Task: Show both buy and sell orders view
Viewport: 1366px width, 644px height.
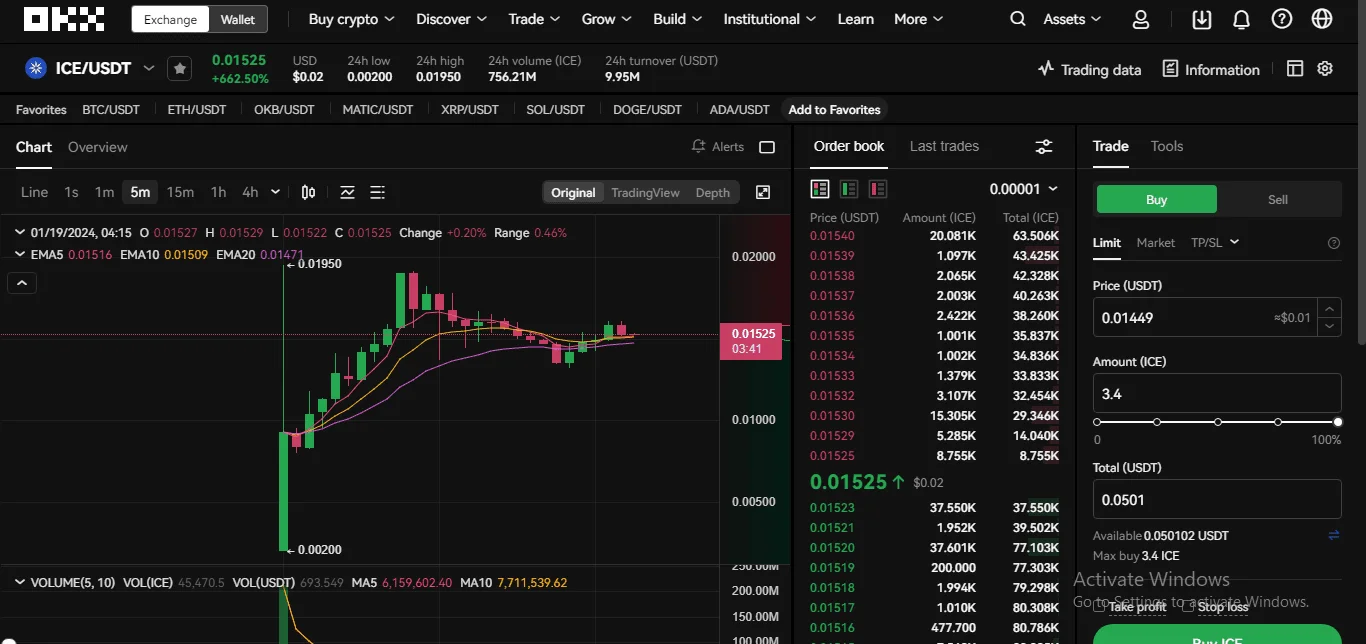Action: click(x=820, y=189)
